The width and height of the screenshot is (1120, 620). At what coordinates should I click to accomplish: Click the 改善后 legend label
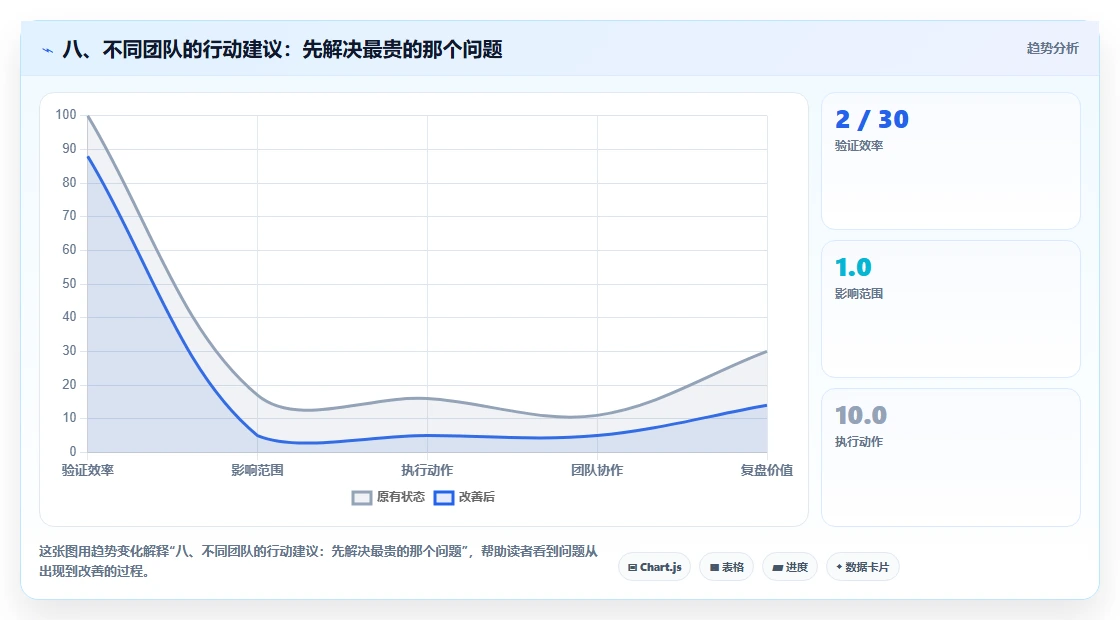point(476,497)
